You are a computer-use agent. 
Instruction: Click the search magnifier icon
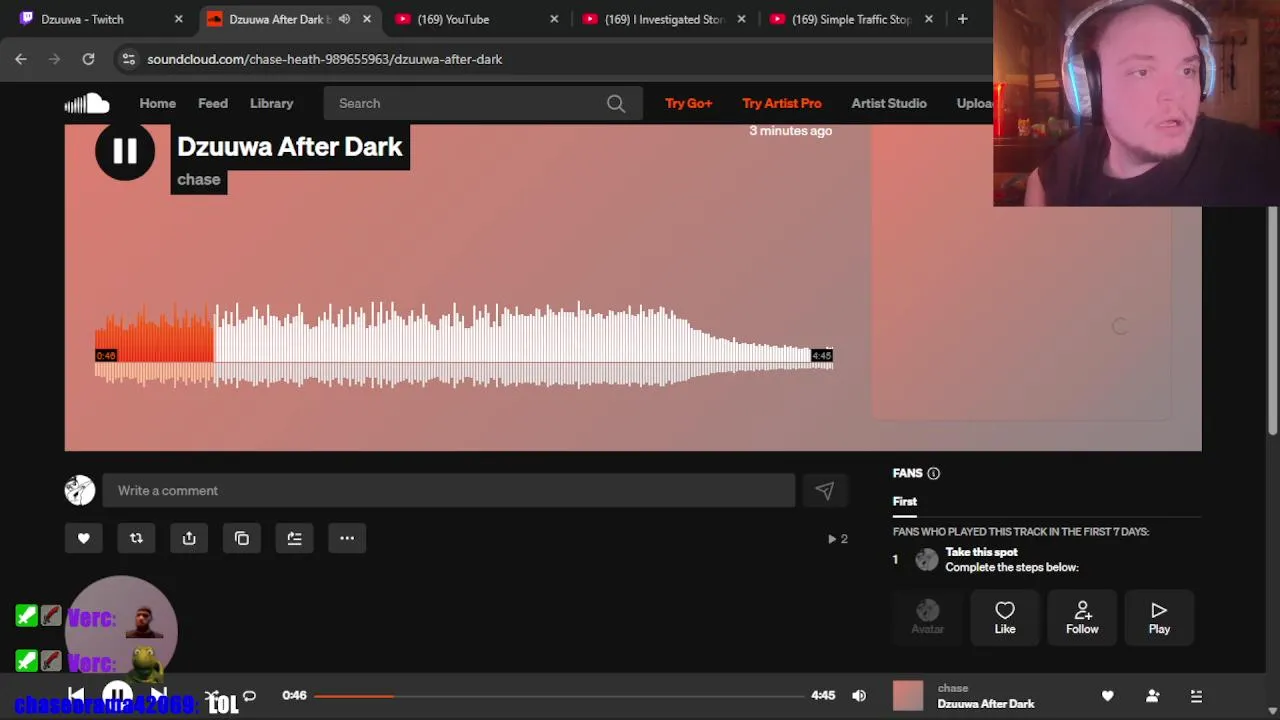click(616, 103)
